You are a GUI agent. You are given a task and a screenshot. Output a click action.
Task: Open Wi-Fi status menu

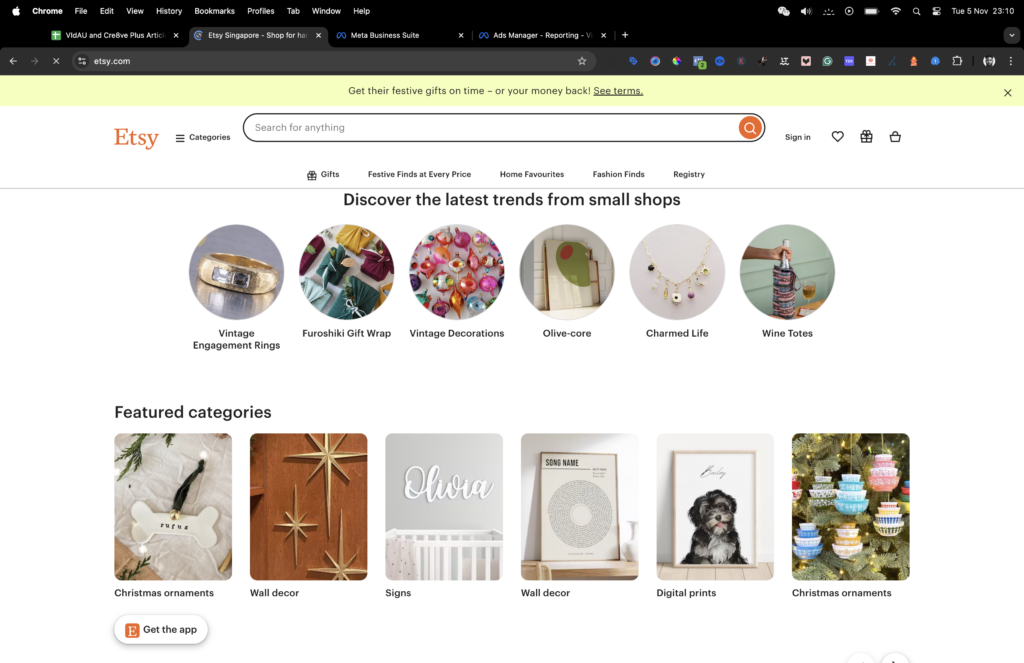895,11
